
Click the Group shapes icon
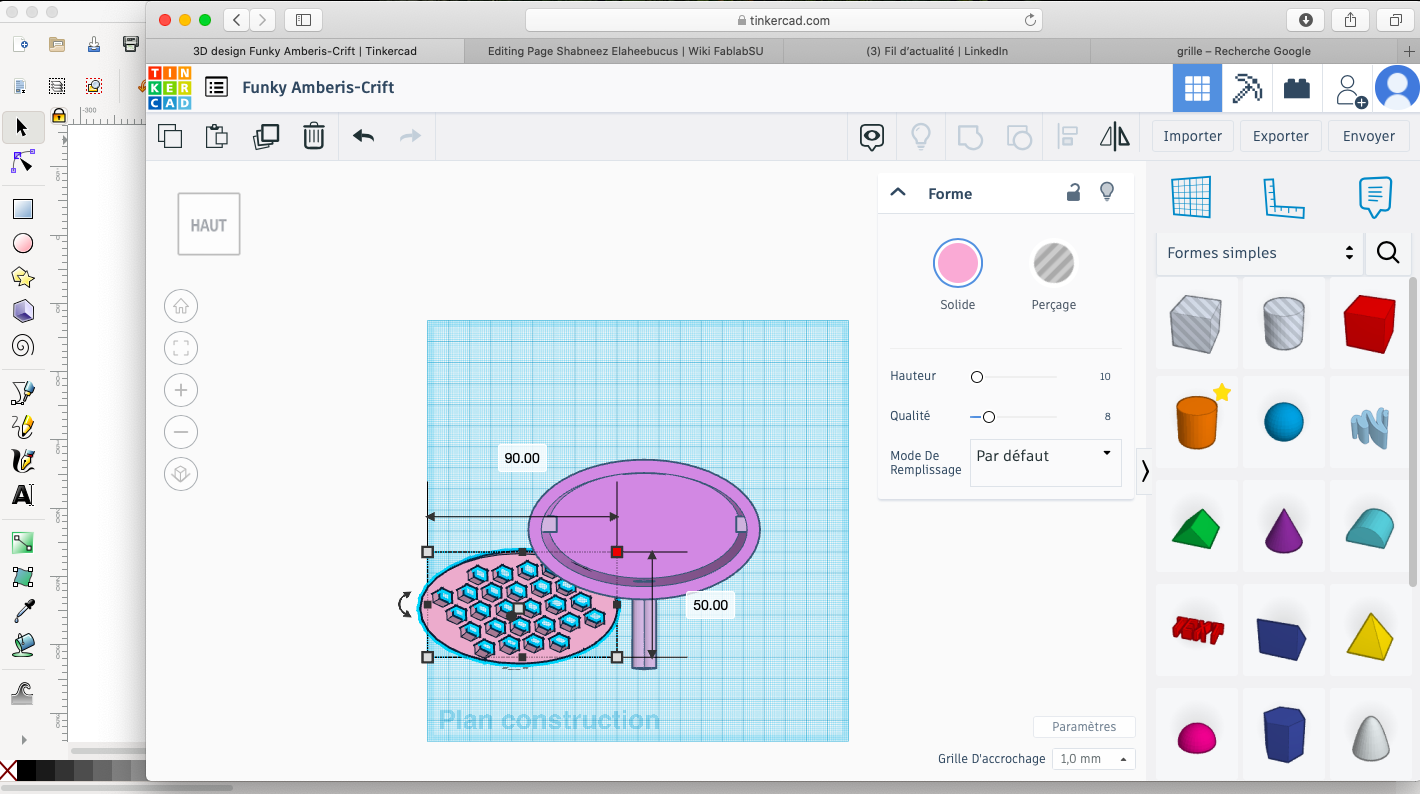[x=970, y=137]
